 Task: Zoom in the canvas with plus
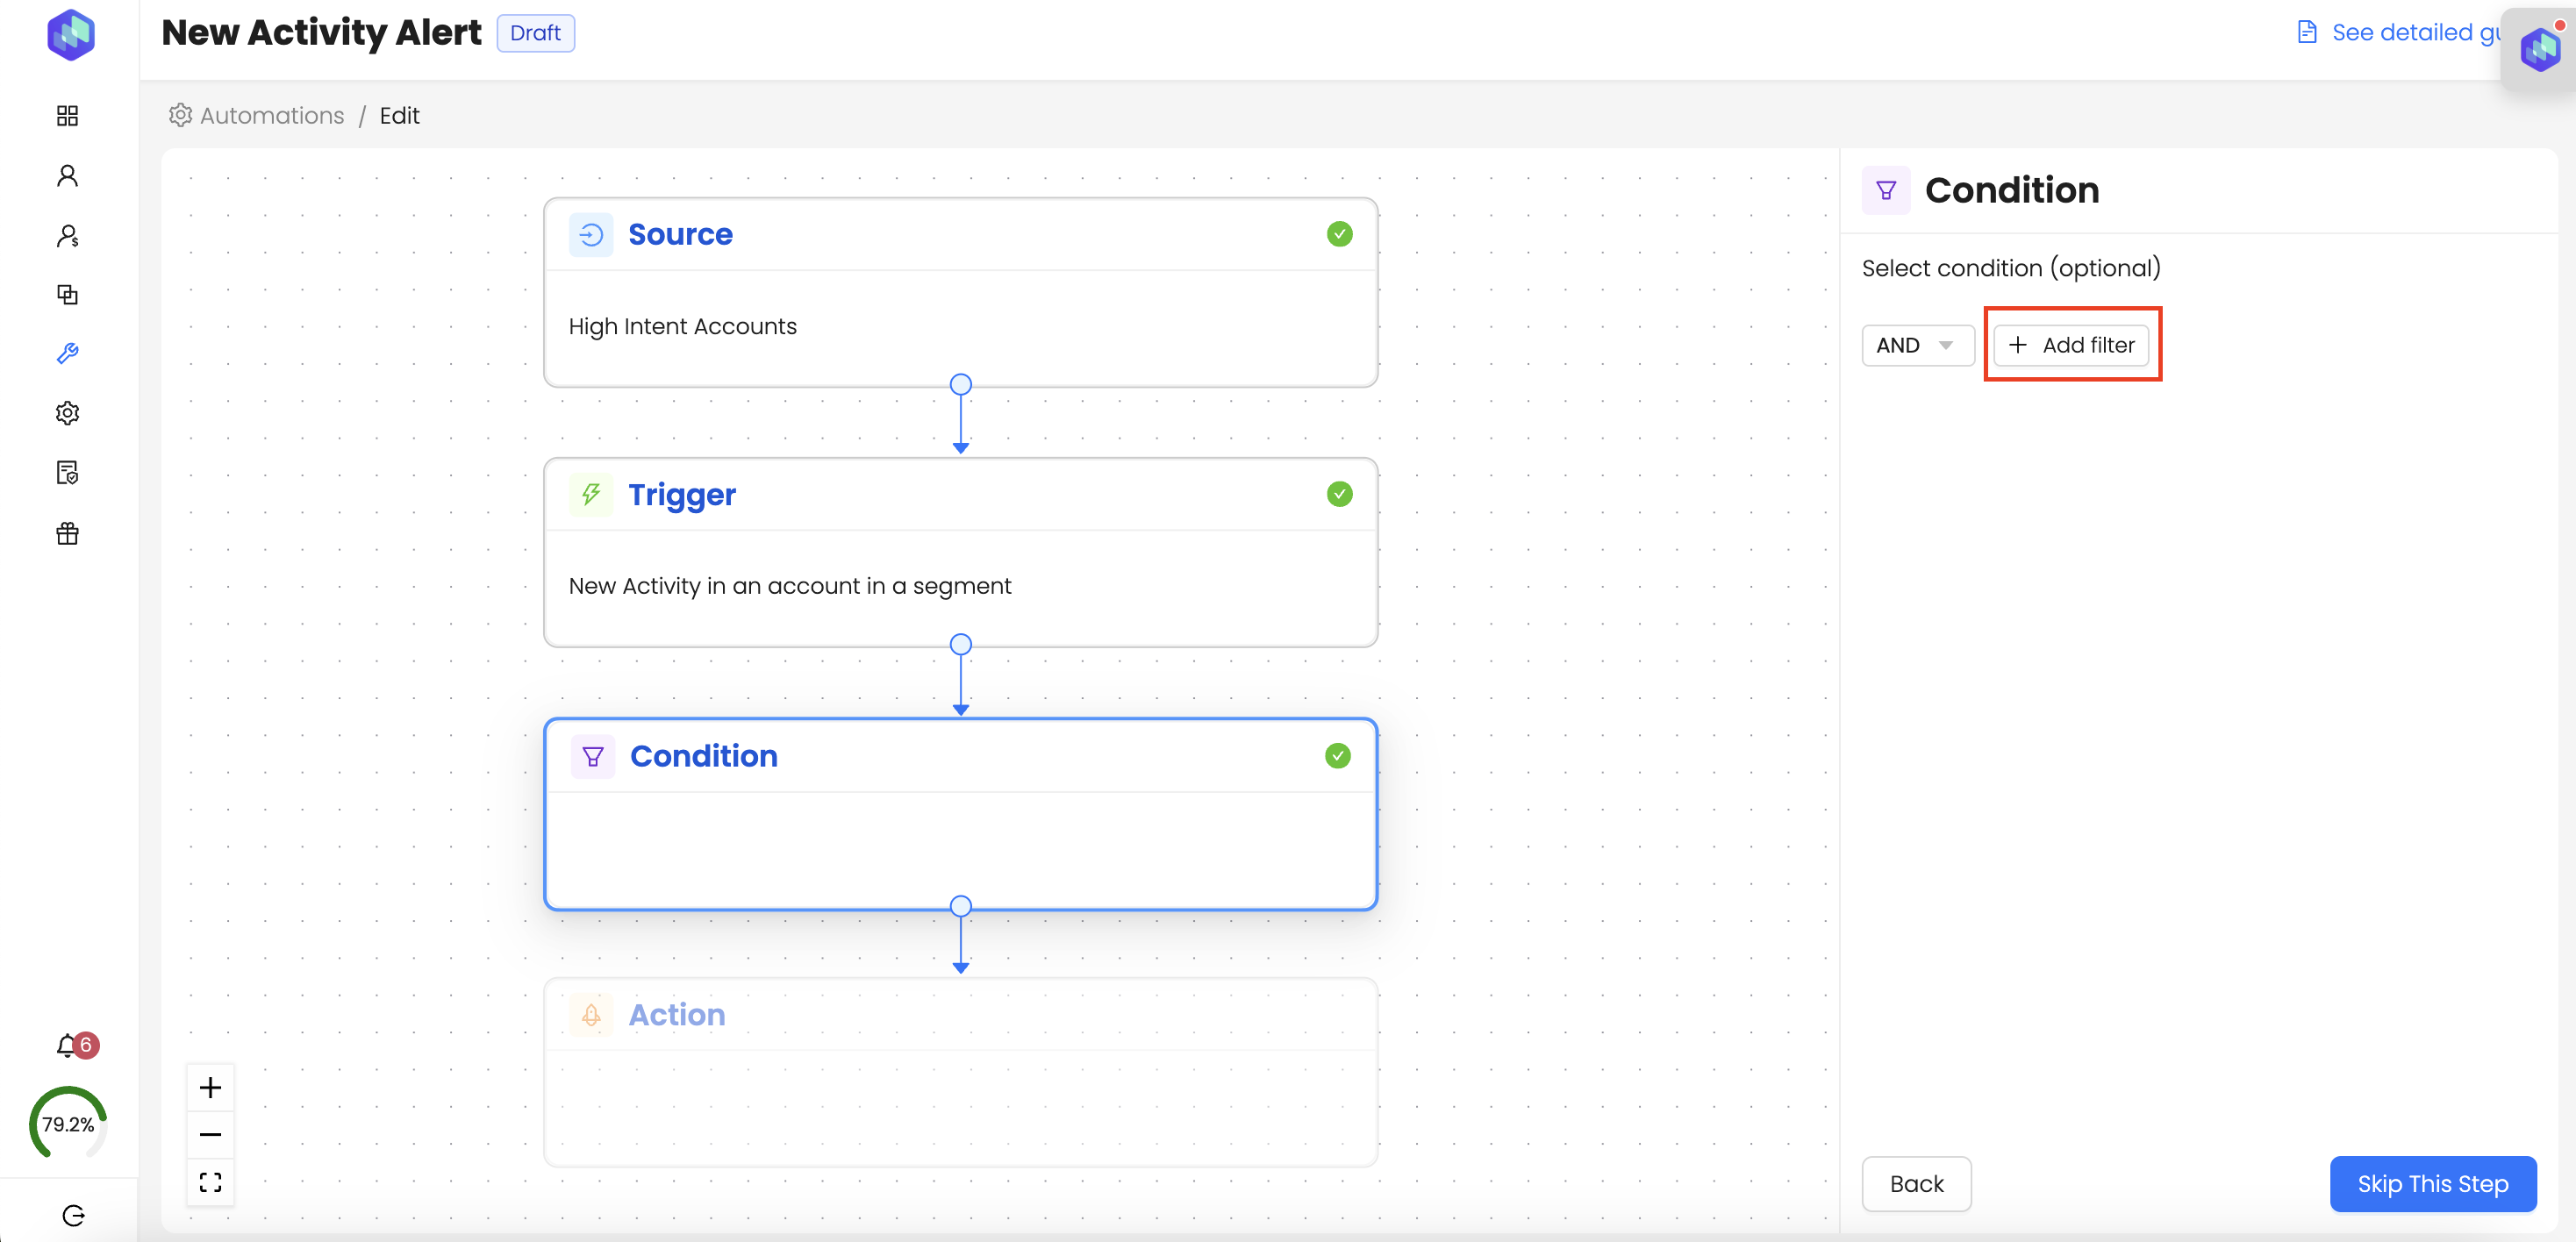coord(210,1088)
